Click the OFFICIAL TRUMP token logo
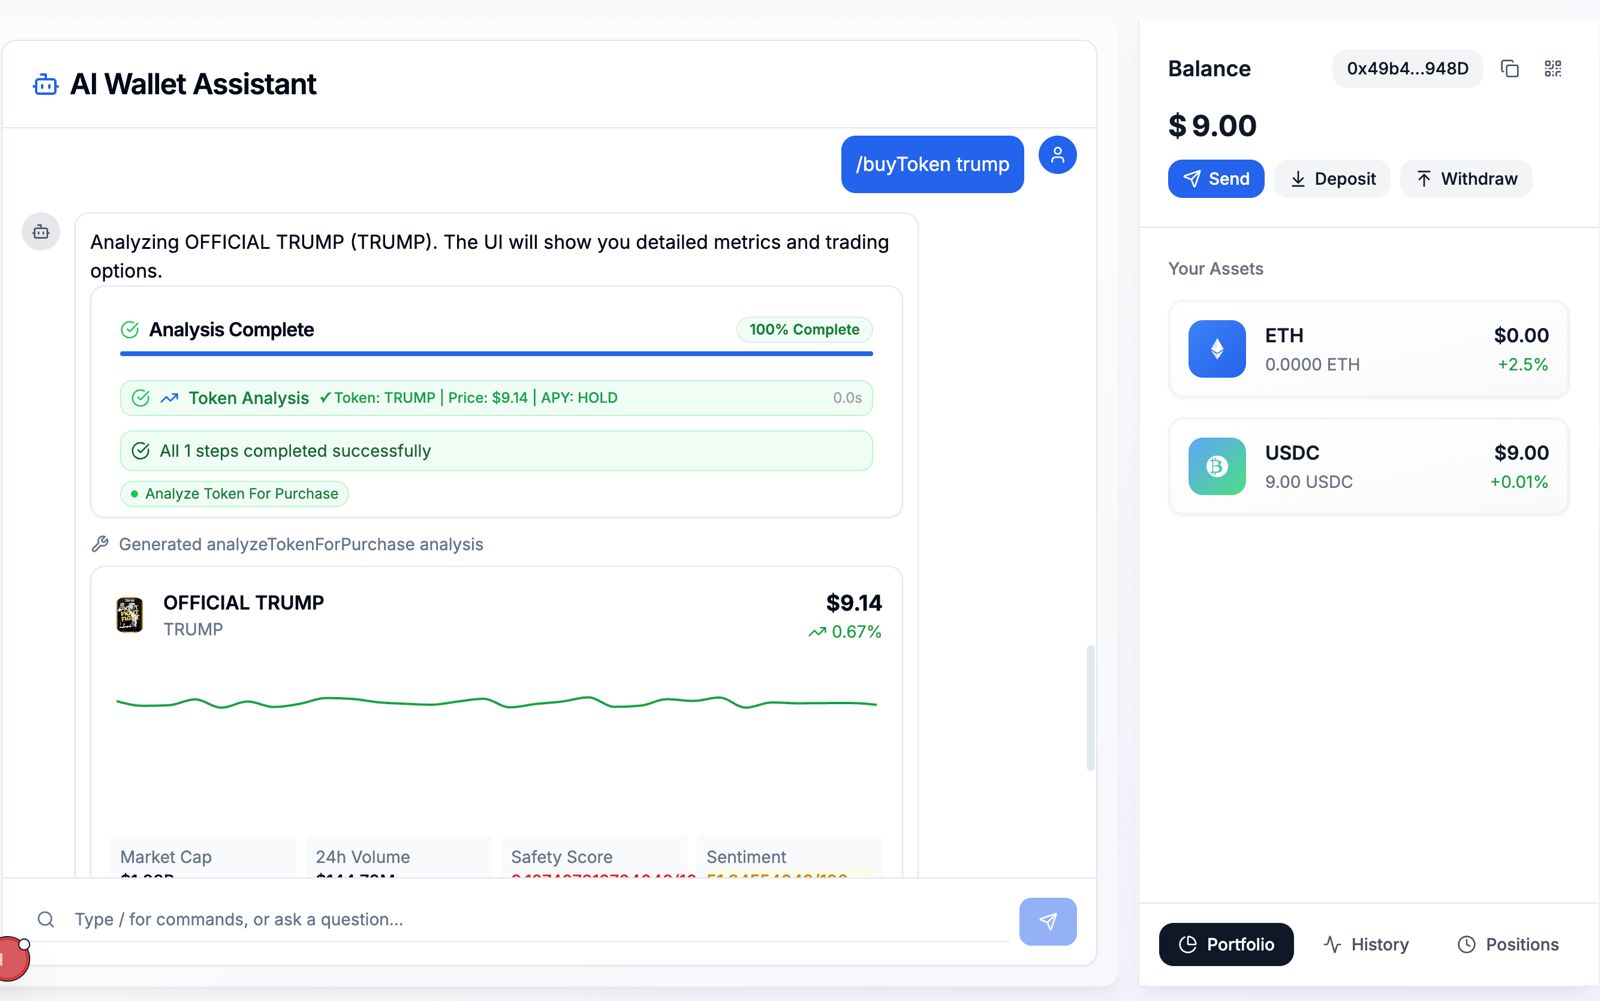 point(130,615)
